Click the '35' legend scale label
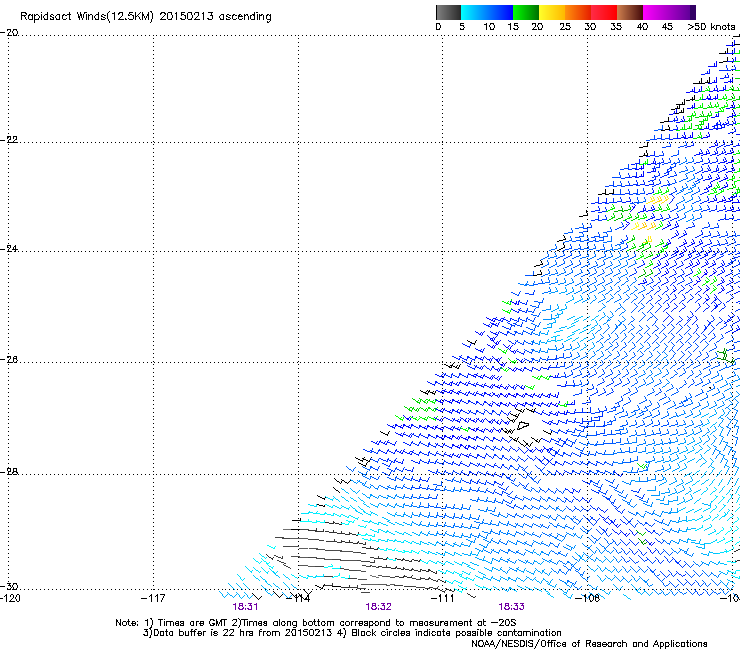The height and width of the screenshot is (650, 740). point(616,27)
